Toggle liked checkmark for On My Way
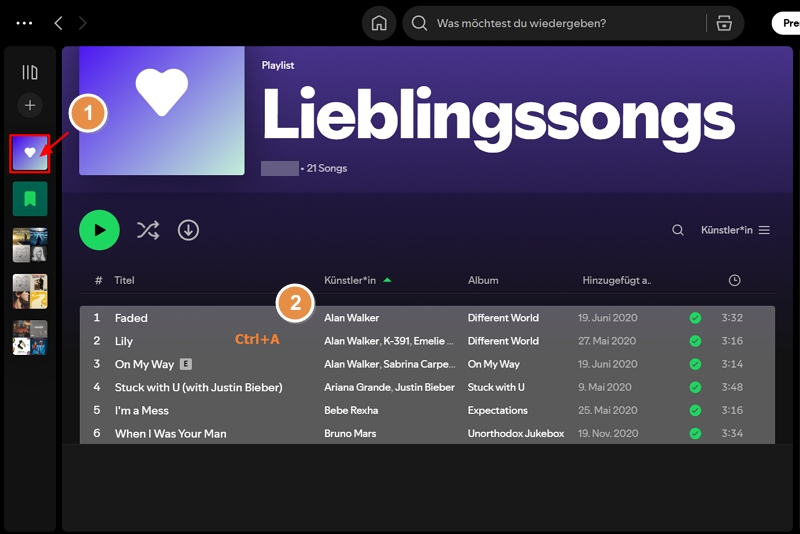Screen dimensions: 800x534 tap(695, 364)
